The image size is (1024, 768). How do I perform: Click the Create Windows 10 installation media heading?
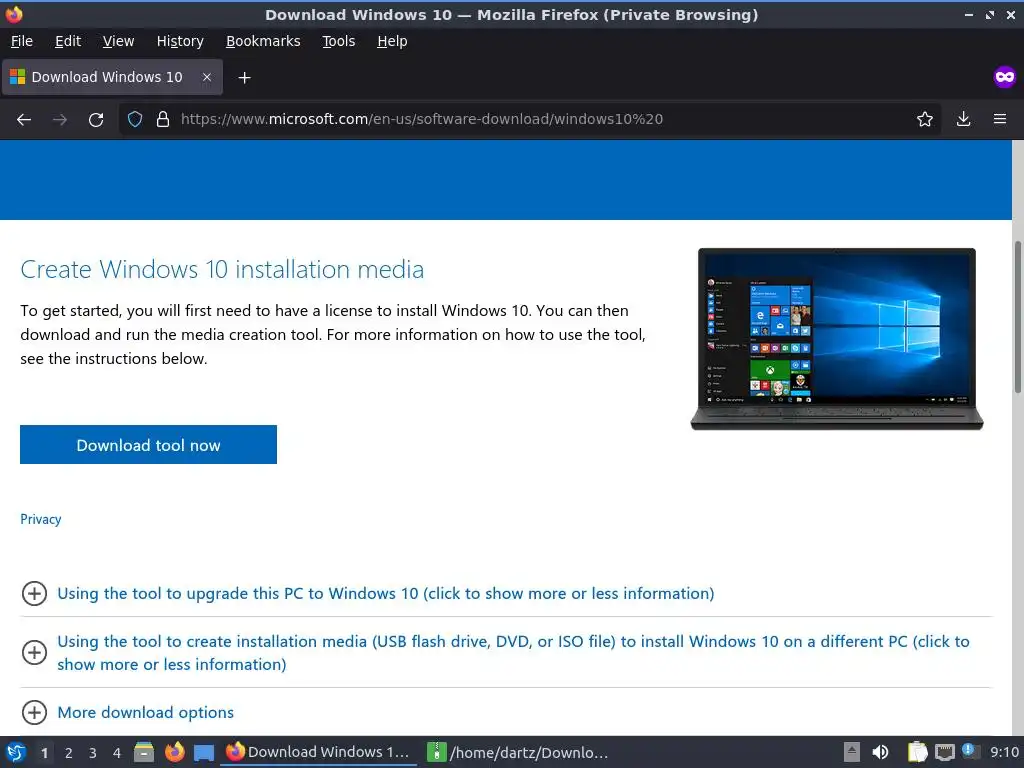222,269
